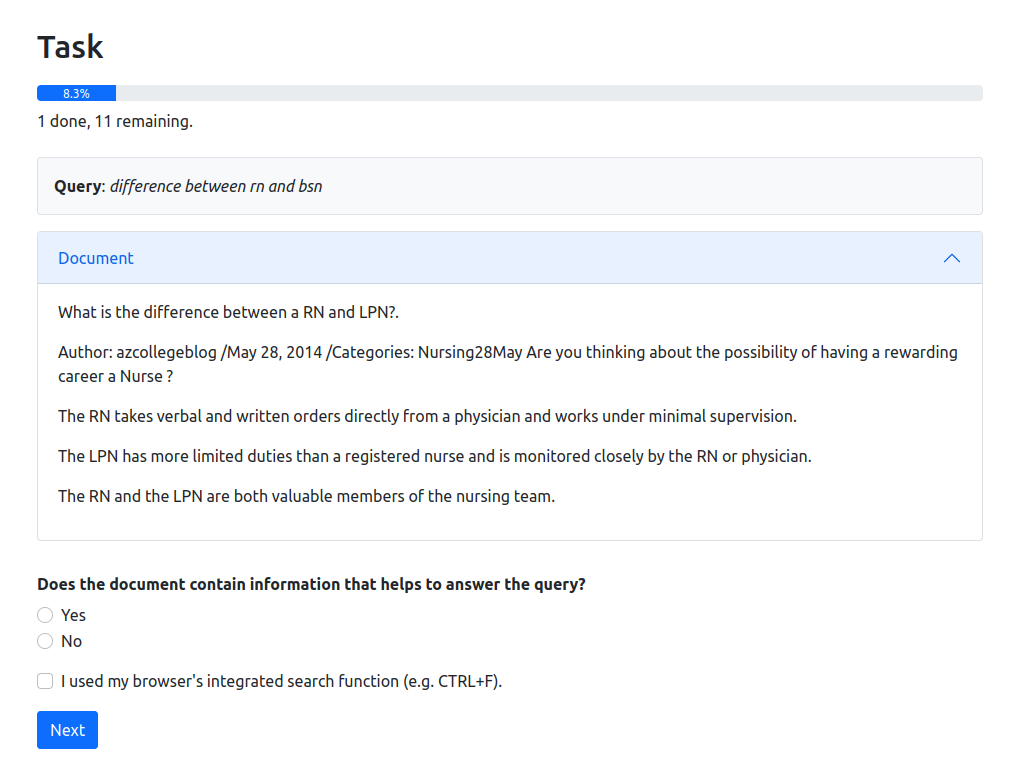
Task: Click the 'I used my browser's integrated search' label
Action: (x=281, y=681)
